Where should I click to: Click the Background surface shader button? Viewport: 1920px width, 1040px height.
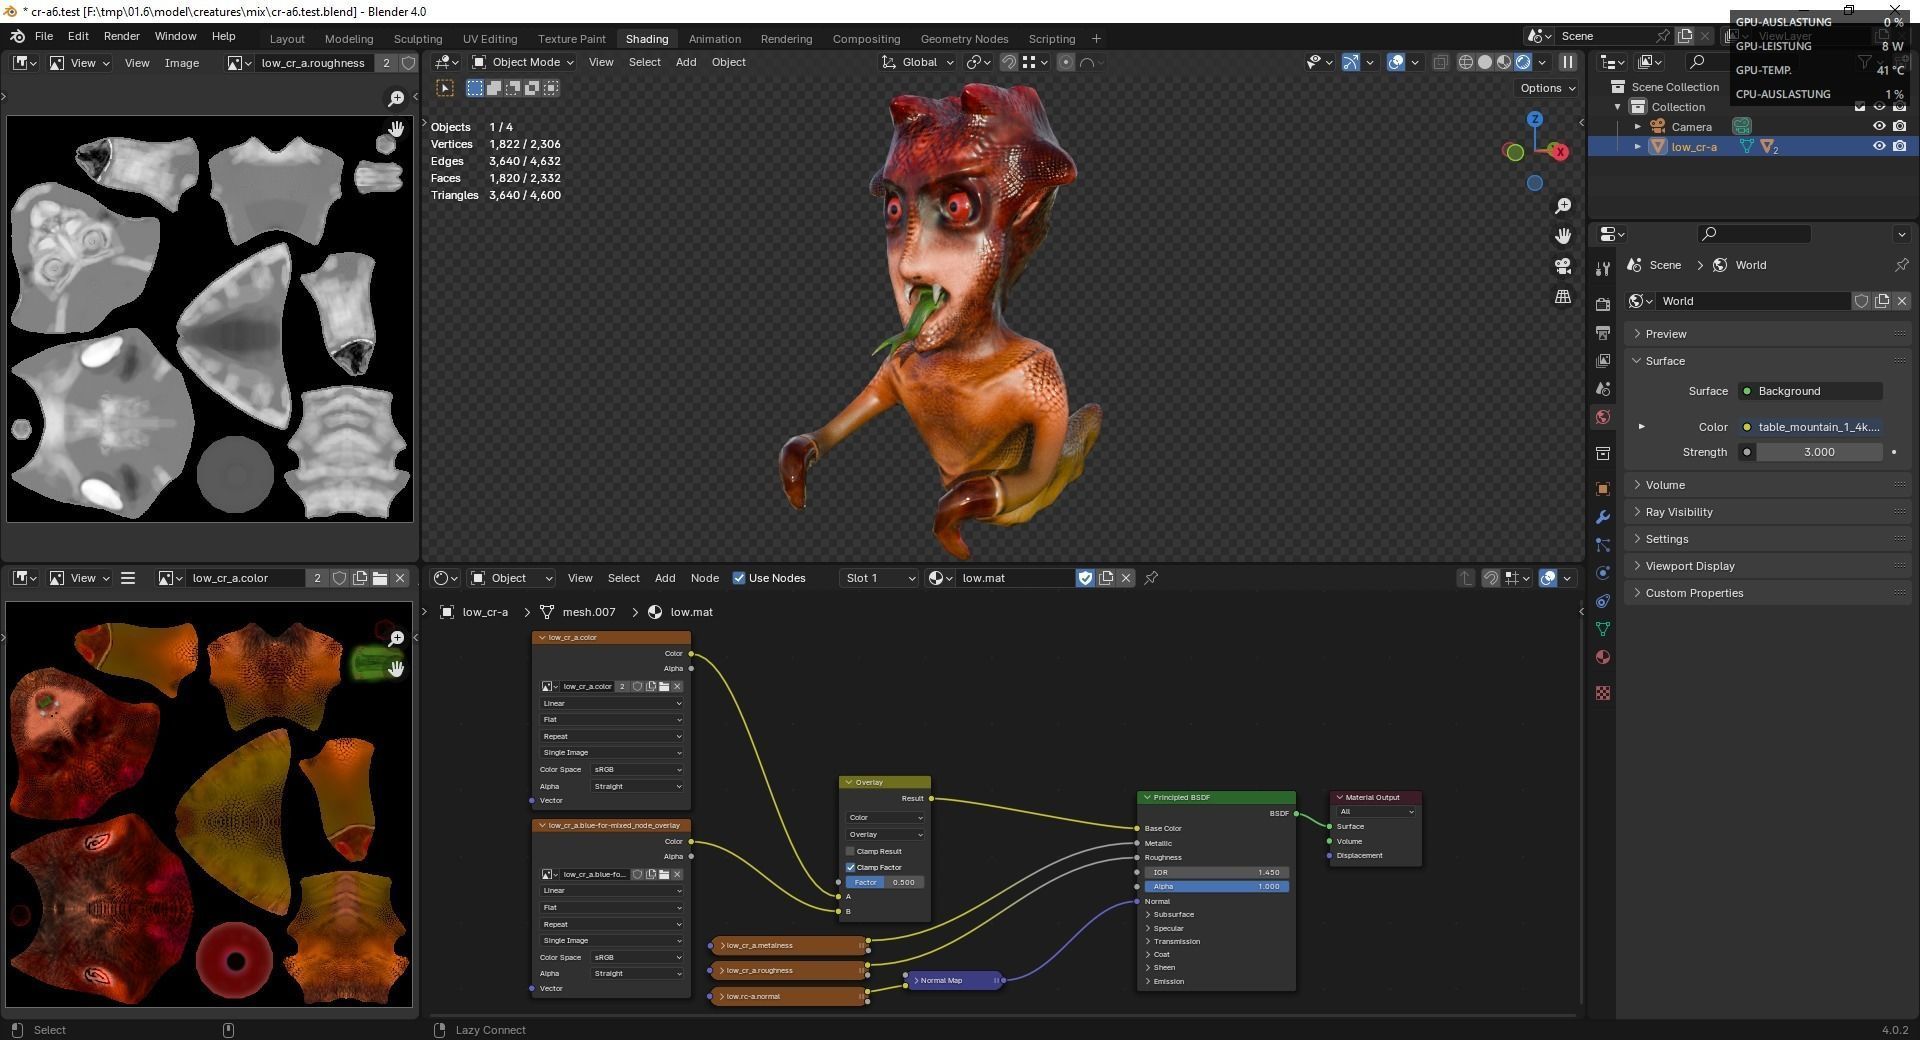click(1810, 391)
